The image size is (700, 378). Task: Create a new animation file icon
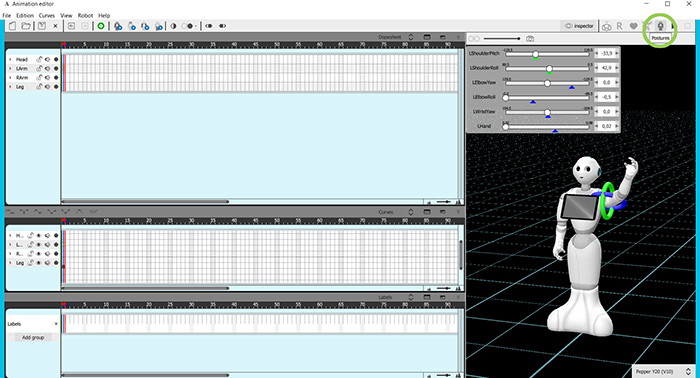tap(12, 26)
